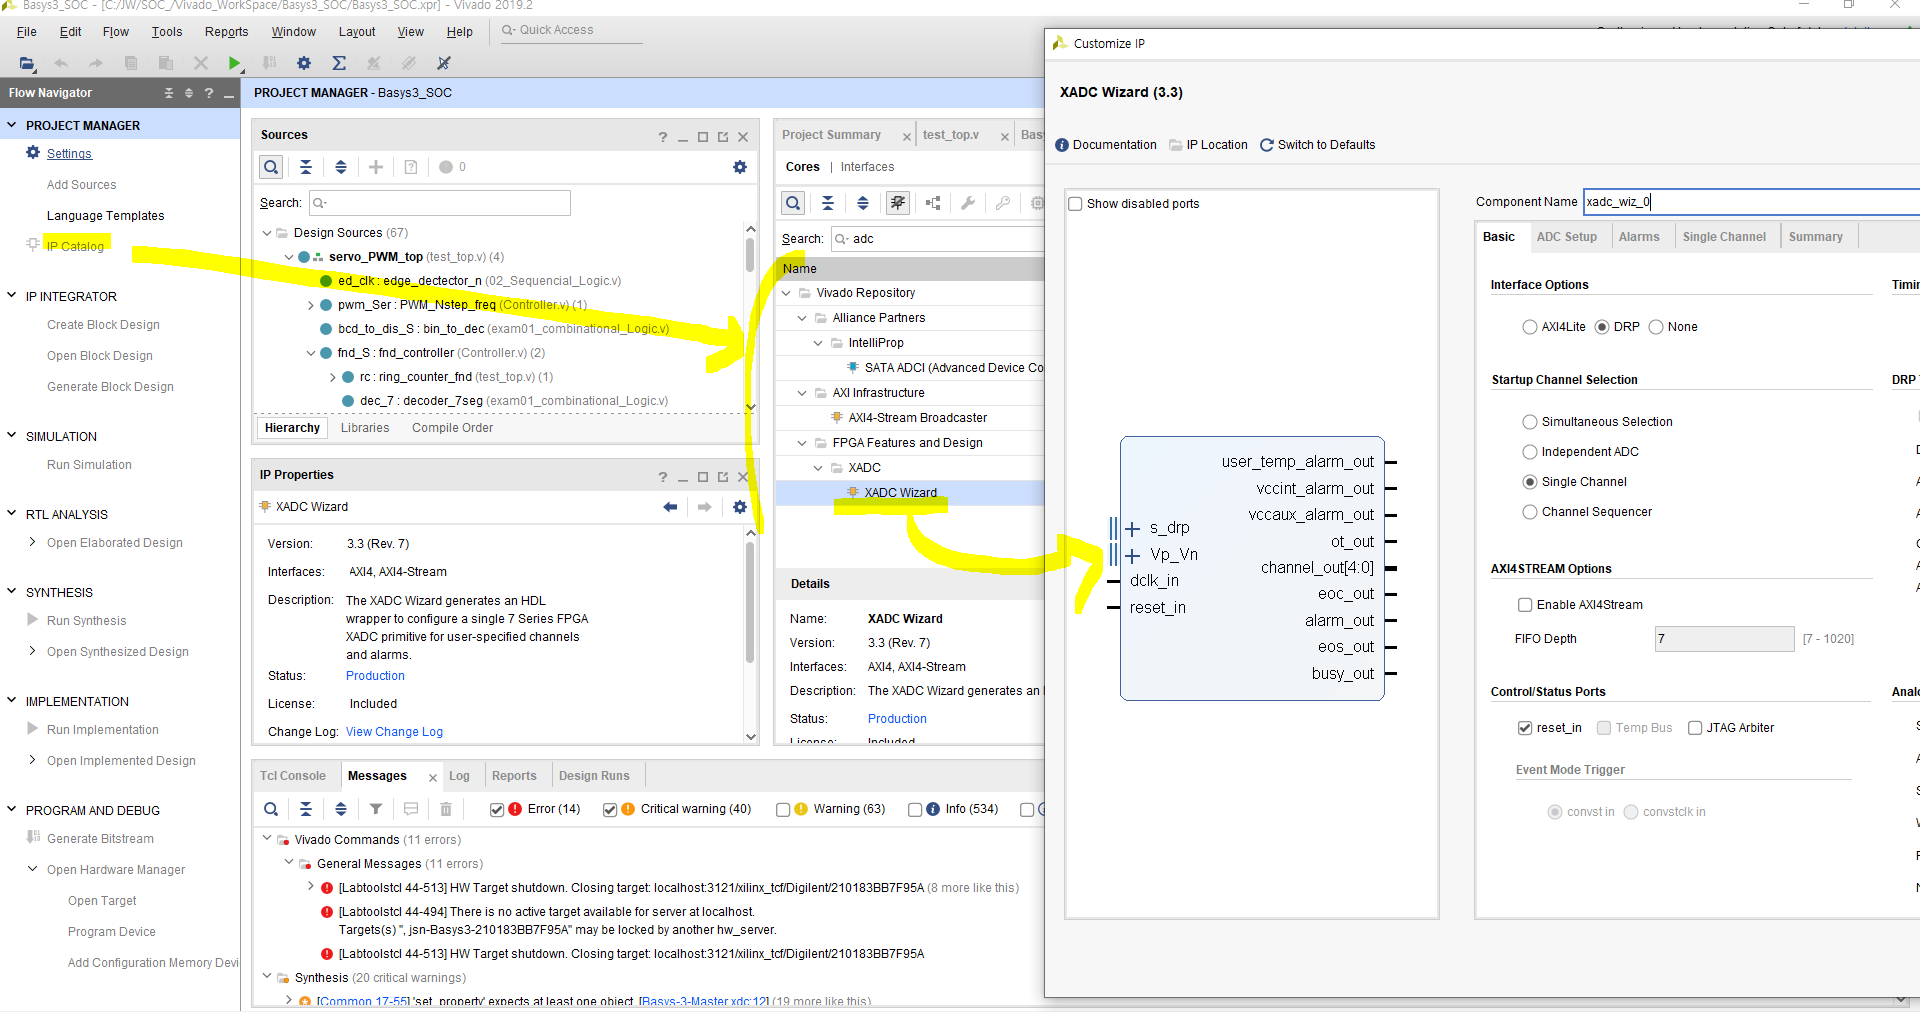Click Flow Navigator help question mark
Viewport: 1920px width, 1012px height.
point(209,93)
